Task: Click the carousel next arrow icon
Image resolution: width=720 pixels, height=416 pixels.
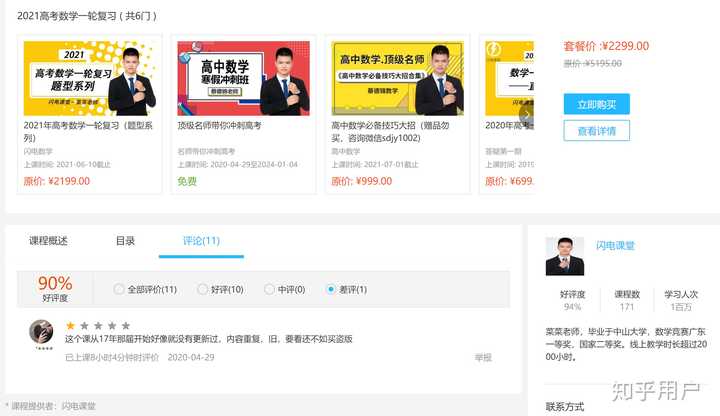Action: click(x=527, y=115)
